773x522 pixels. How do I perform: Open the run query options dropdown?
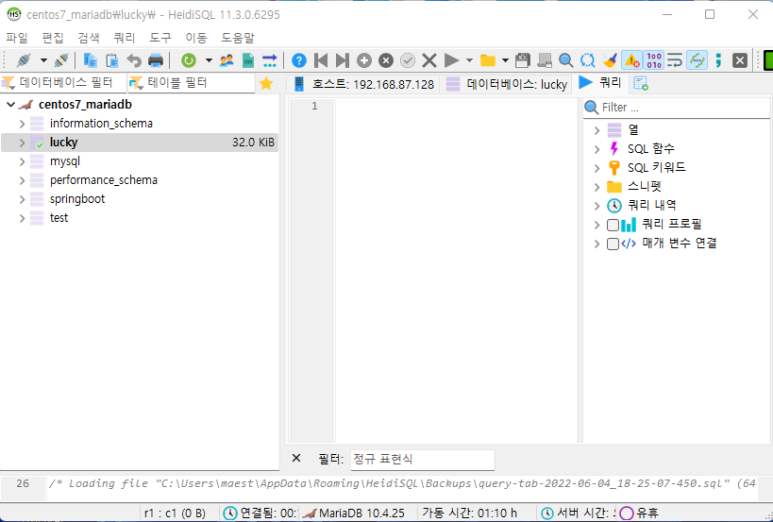point(469,61)
